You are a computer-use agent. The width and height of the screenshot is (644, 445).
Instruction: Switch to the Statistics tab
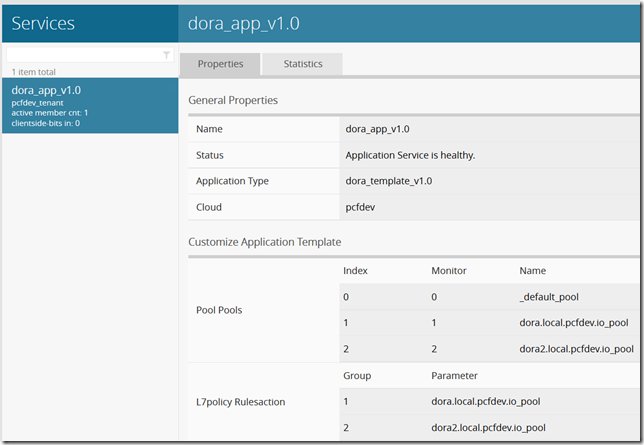[x=302, y=64]
